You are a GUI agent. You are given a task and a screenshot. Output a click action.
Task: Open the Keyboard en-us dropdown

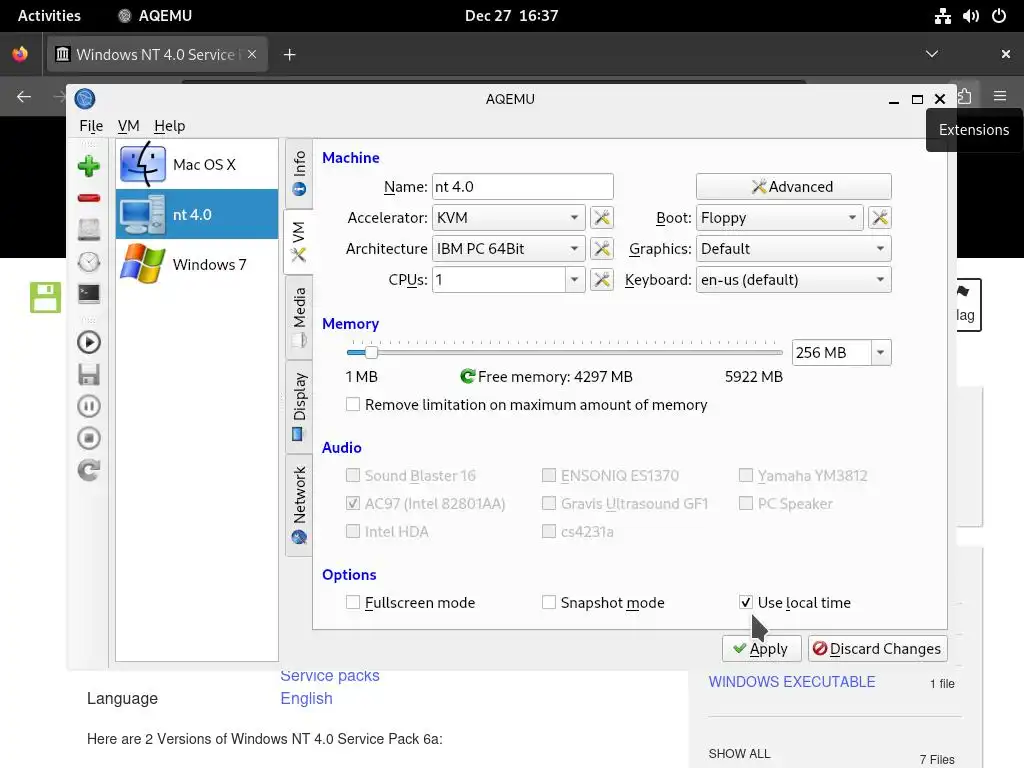pos(793,280)
